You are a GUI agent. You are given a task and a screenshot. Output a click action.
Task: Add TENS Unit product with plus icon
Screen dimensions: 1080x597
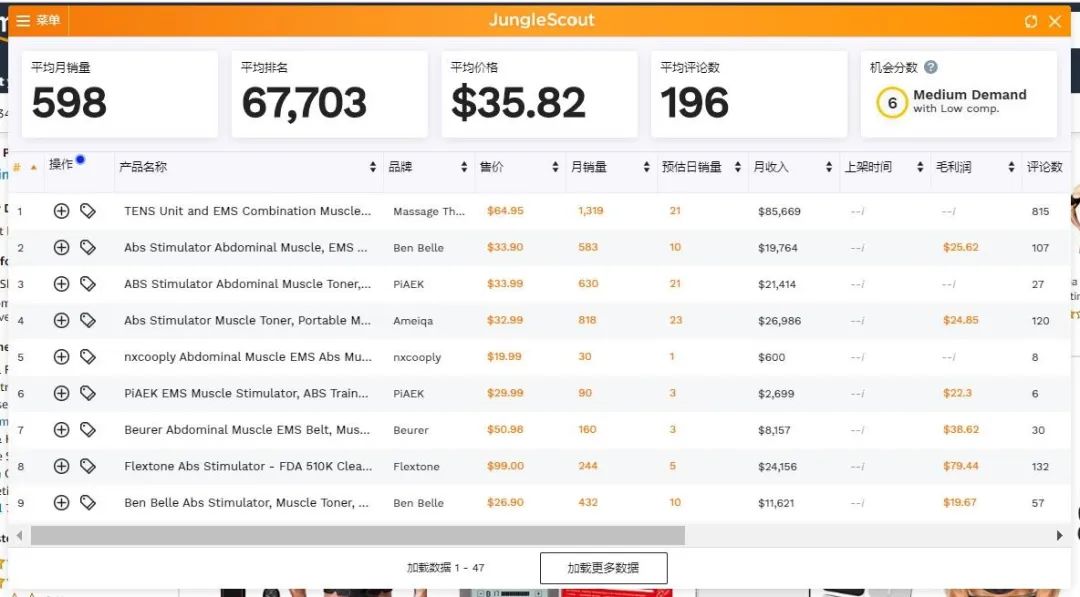(61, 211)
